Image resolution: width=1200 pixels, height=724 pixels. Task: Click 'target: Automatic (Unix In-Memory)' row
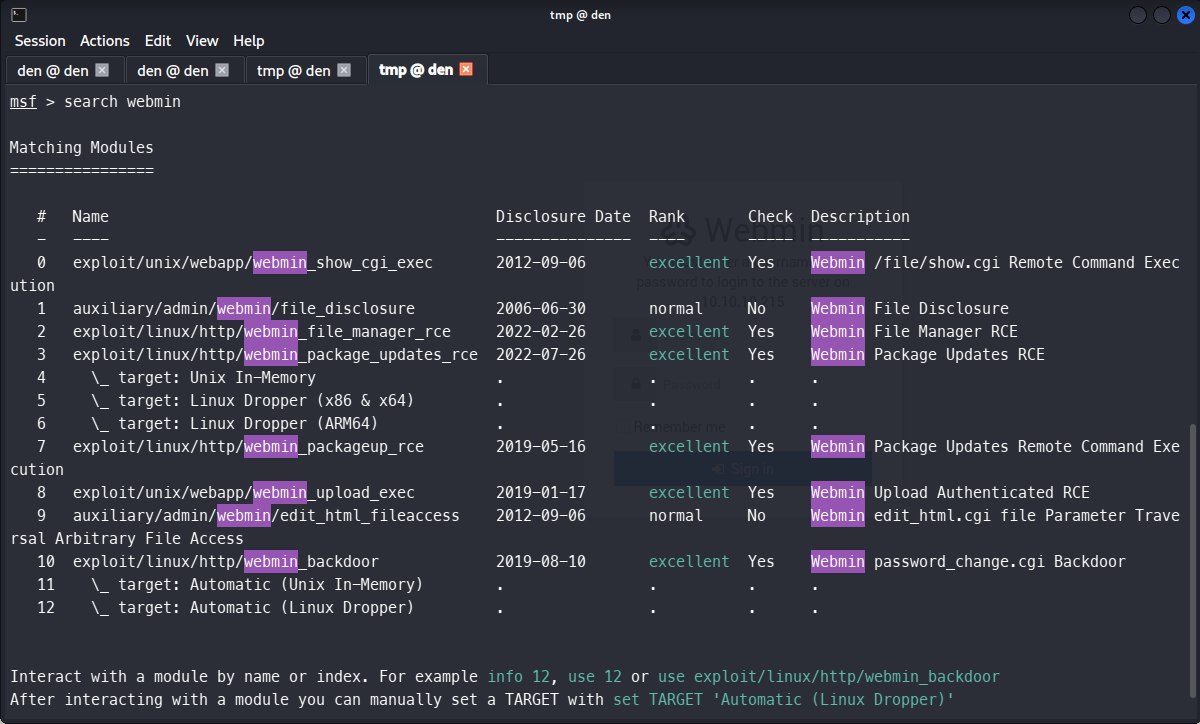(257, 585)
